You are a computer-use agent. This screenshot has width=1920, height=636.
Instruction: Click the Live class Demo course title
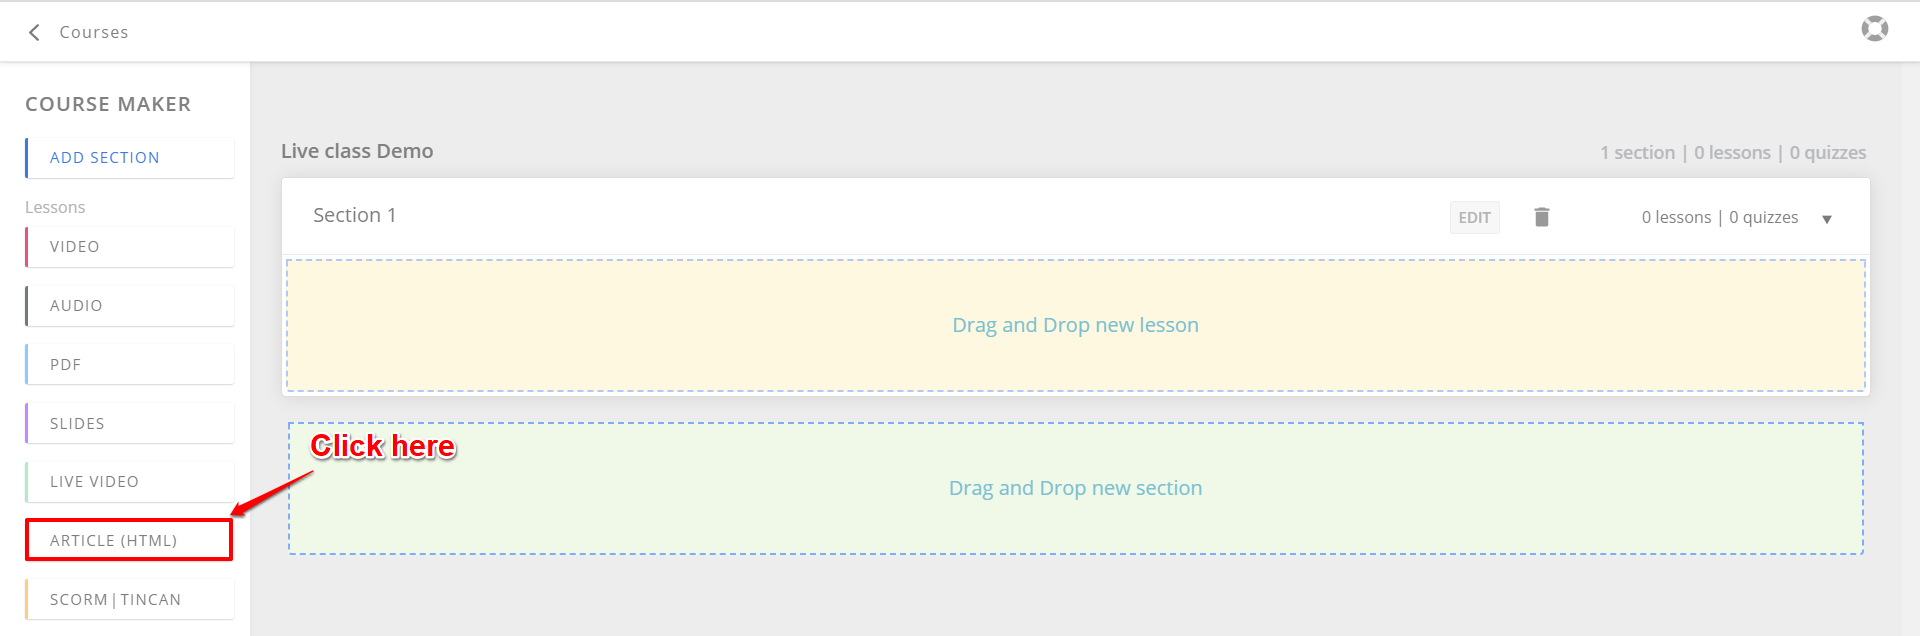click(x=357, y=151)
